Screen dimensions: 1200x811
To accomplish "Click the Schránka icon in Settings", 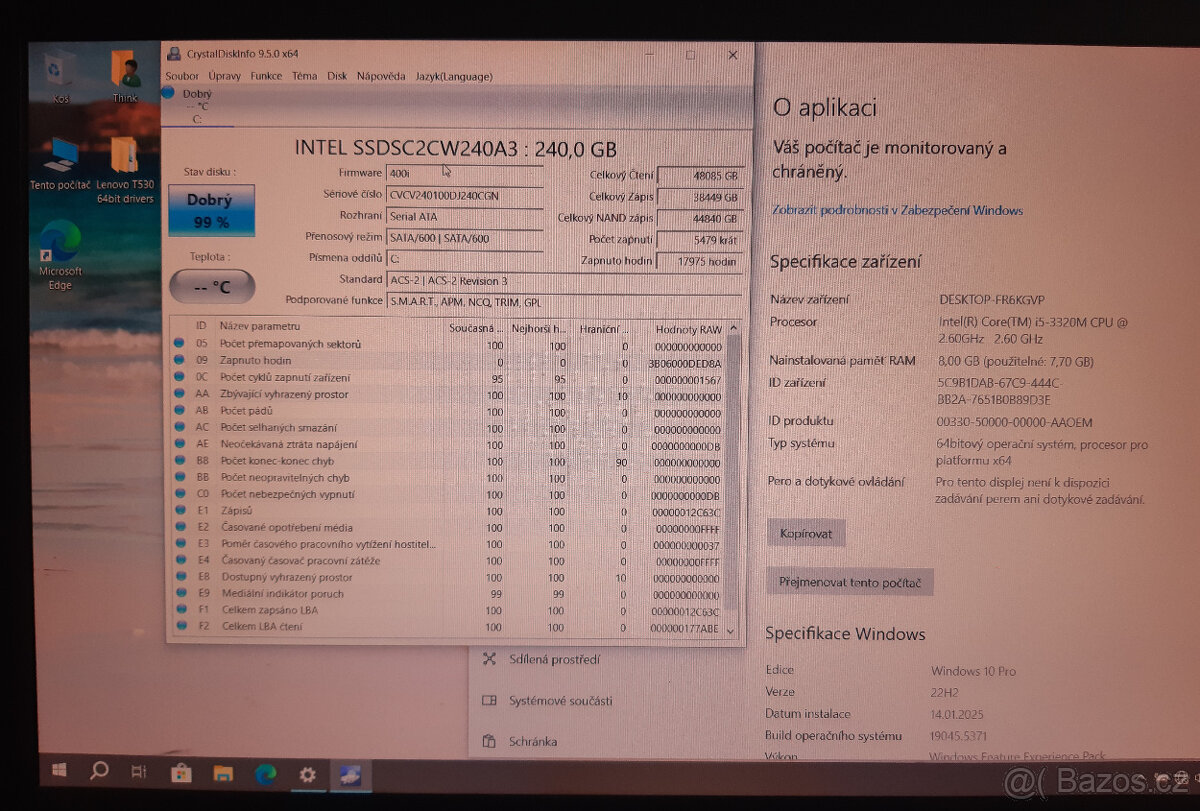I will click(x=489, y=741).
